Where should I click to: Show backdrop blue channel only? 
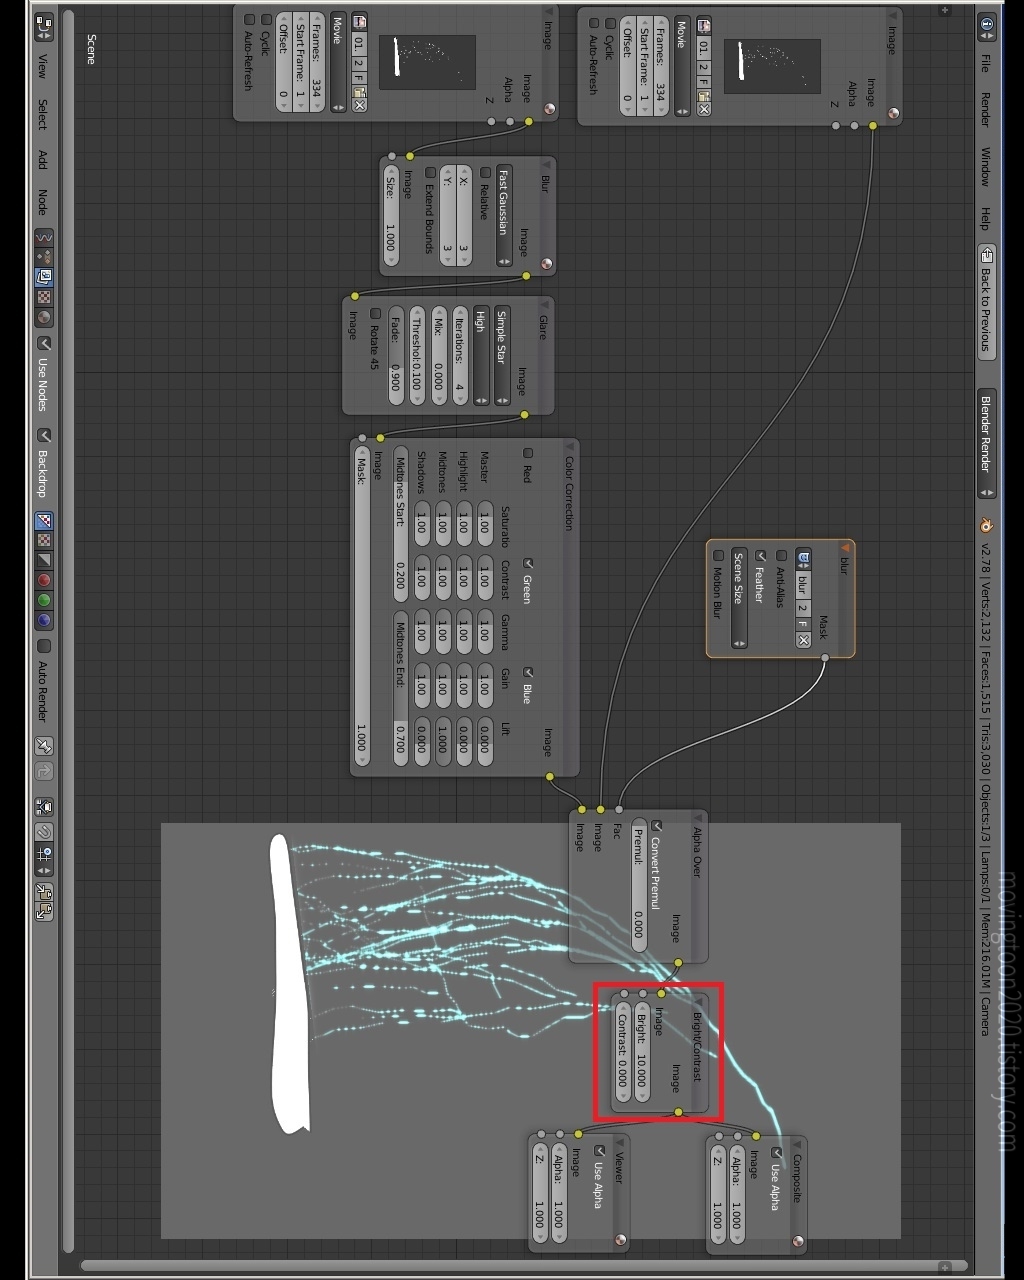(44, 620)
